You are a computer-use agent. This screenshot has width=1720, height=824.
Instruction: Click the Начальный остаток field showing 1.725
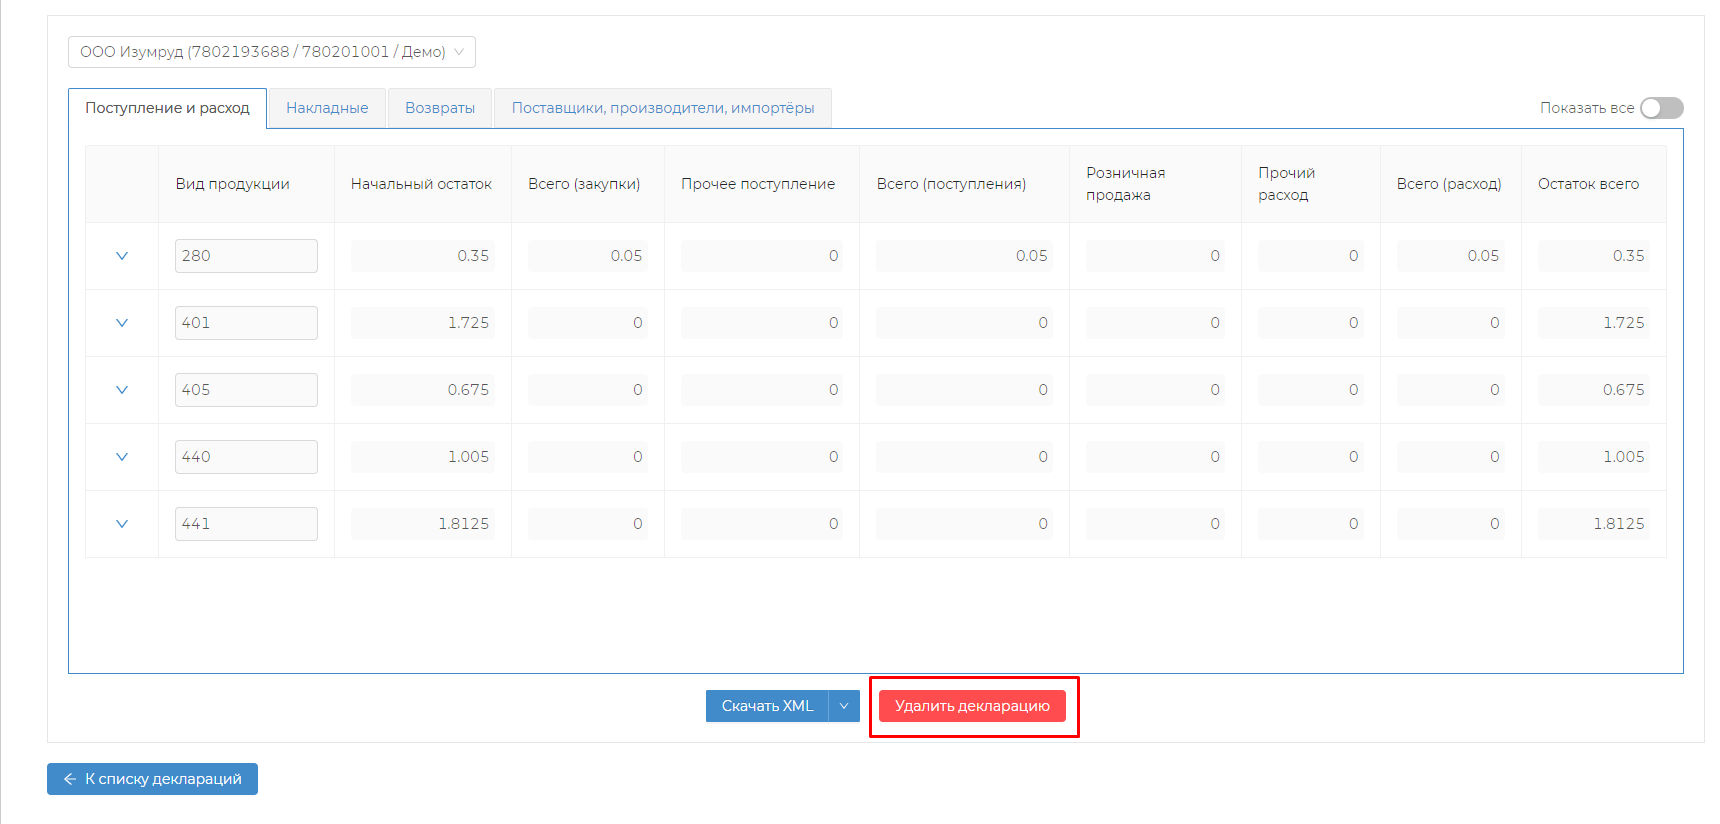pos(422,323)
